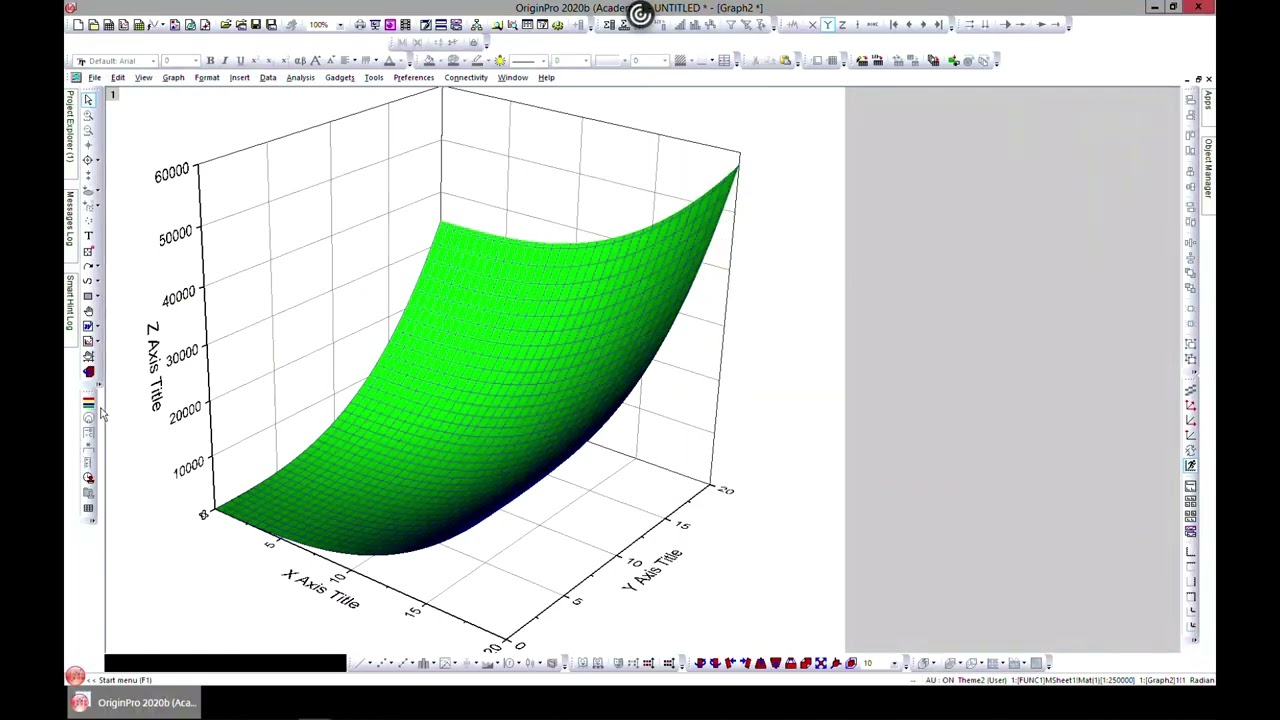This screenshot has height=720, width=1280.
Task: Click the 3D rotate counterclockwise icon
Action: 700,663
